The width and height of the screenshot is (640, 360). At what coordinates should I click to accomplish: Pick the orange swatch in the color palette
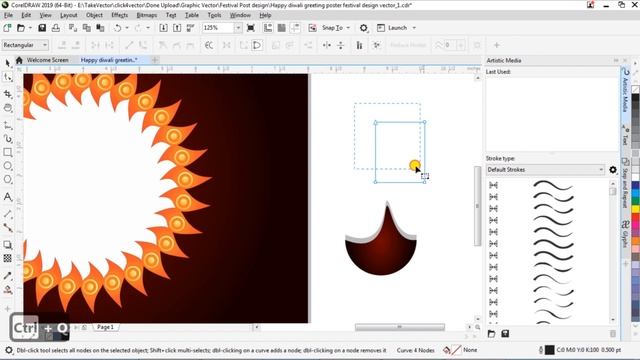(x=636, y=240)
